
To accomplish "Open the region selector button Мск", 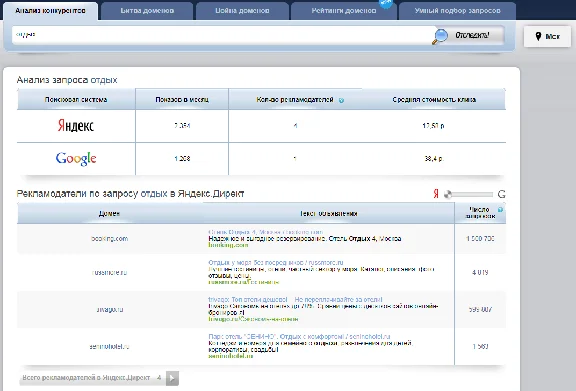I will point(547,36).
